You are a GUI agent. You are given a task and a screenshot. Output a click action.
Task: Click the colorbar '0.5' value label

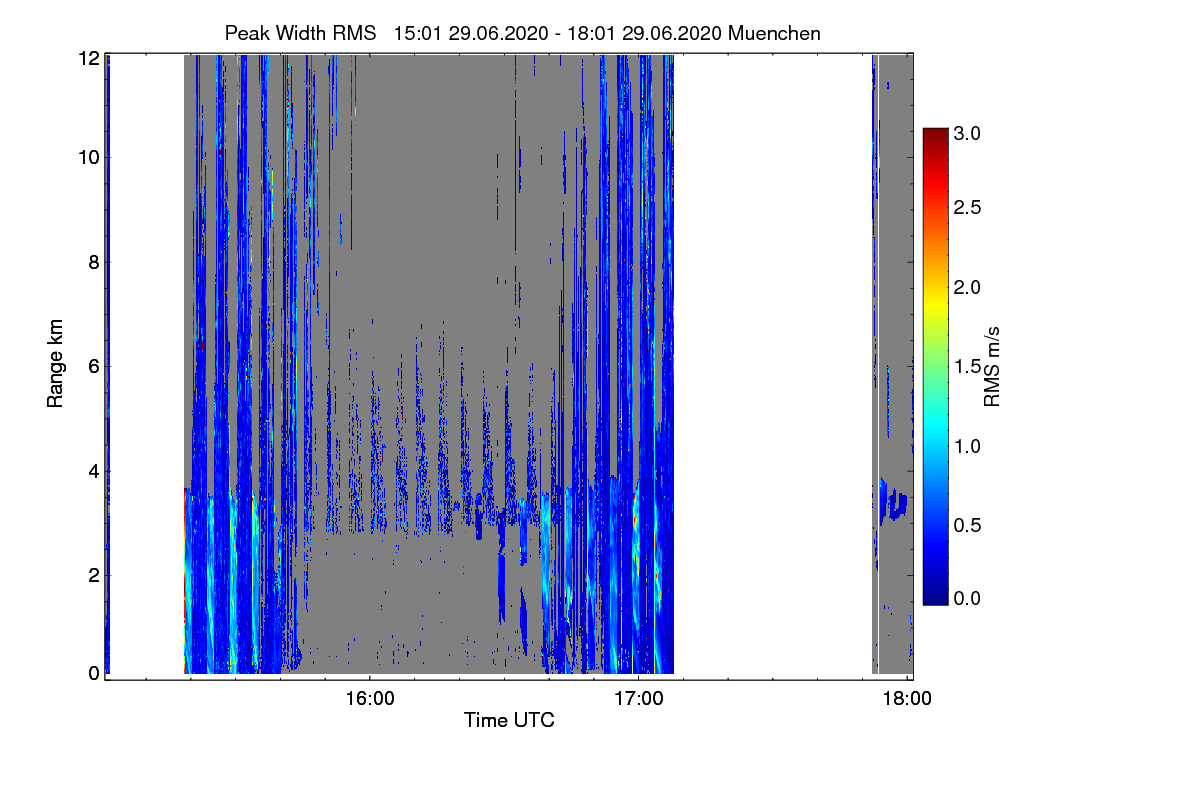[968, 525]
